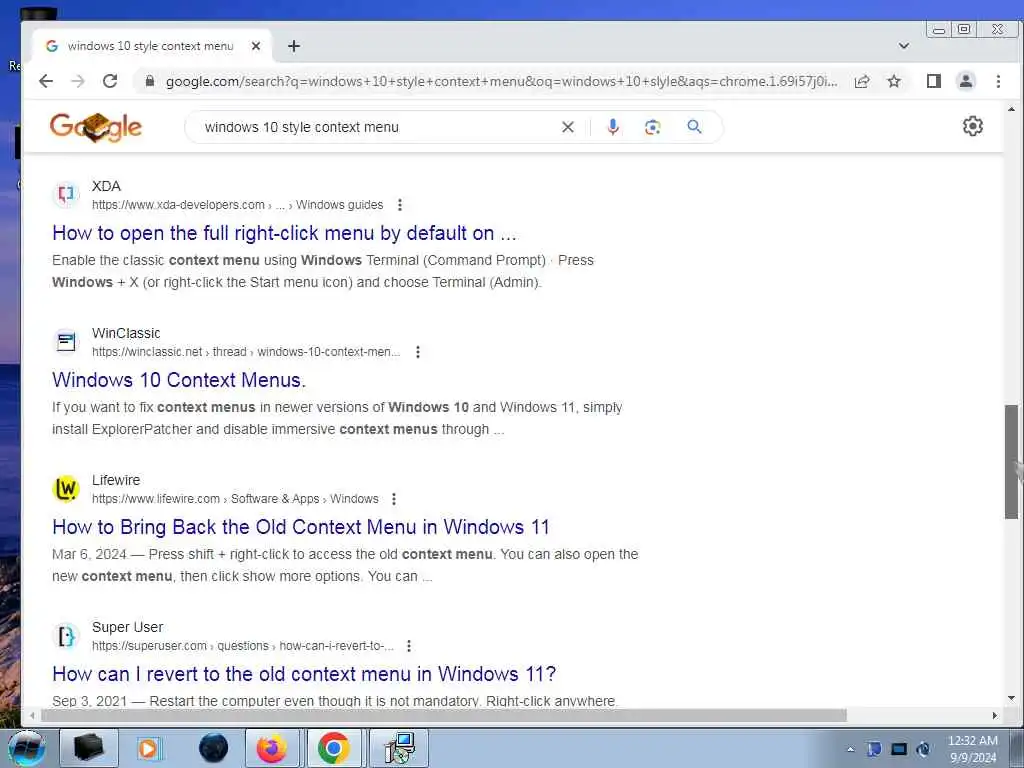Share this page icon in address bar
Viewport: 1024px width, 768px height.
(x=862, y=81)
